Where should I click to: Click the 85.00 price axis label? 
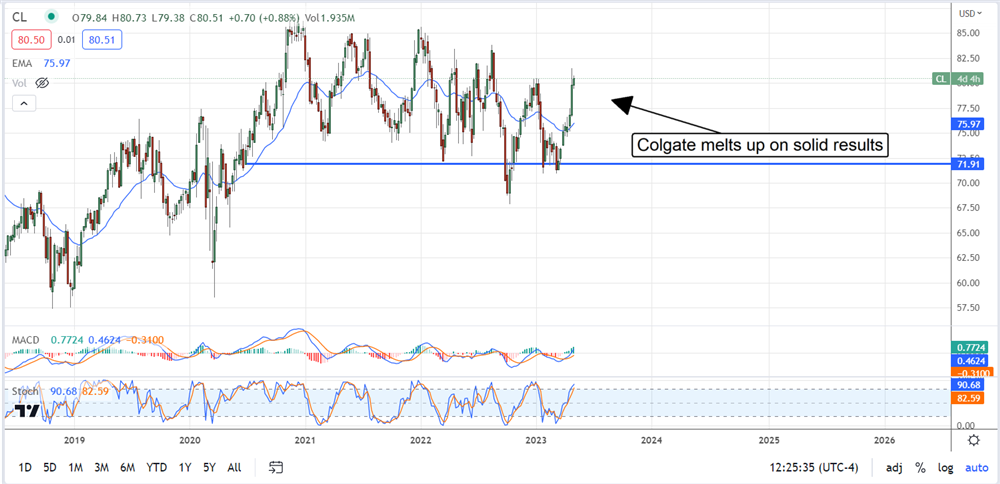coord(966,33)
